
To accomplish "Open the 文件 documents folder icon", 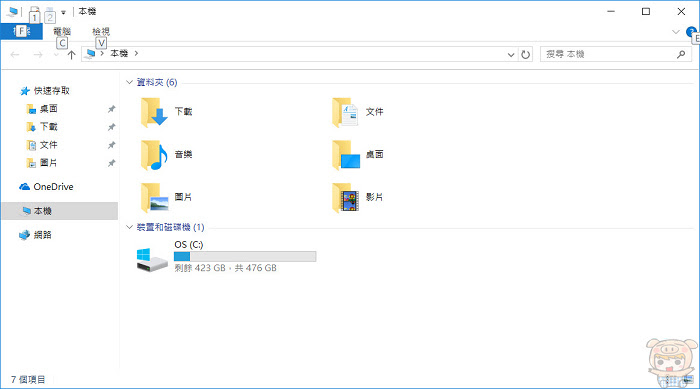I will click(x=345, y=113).
